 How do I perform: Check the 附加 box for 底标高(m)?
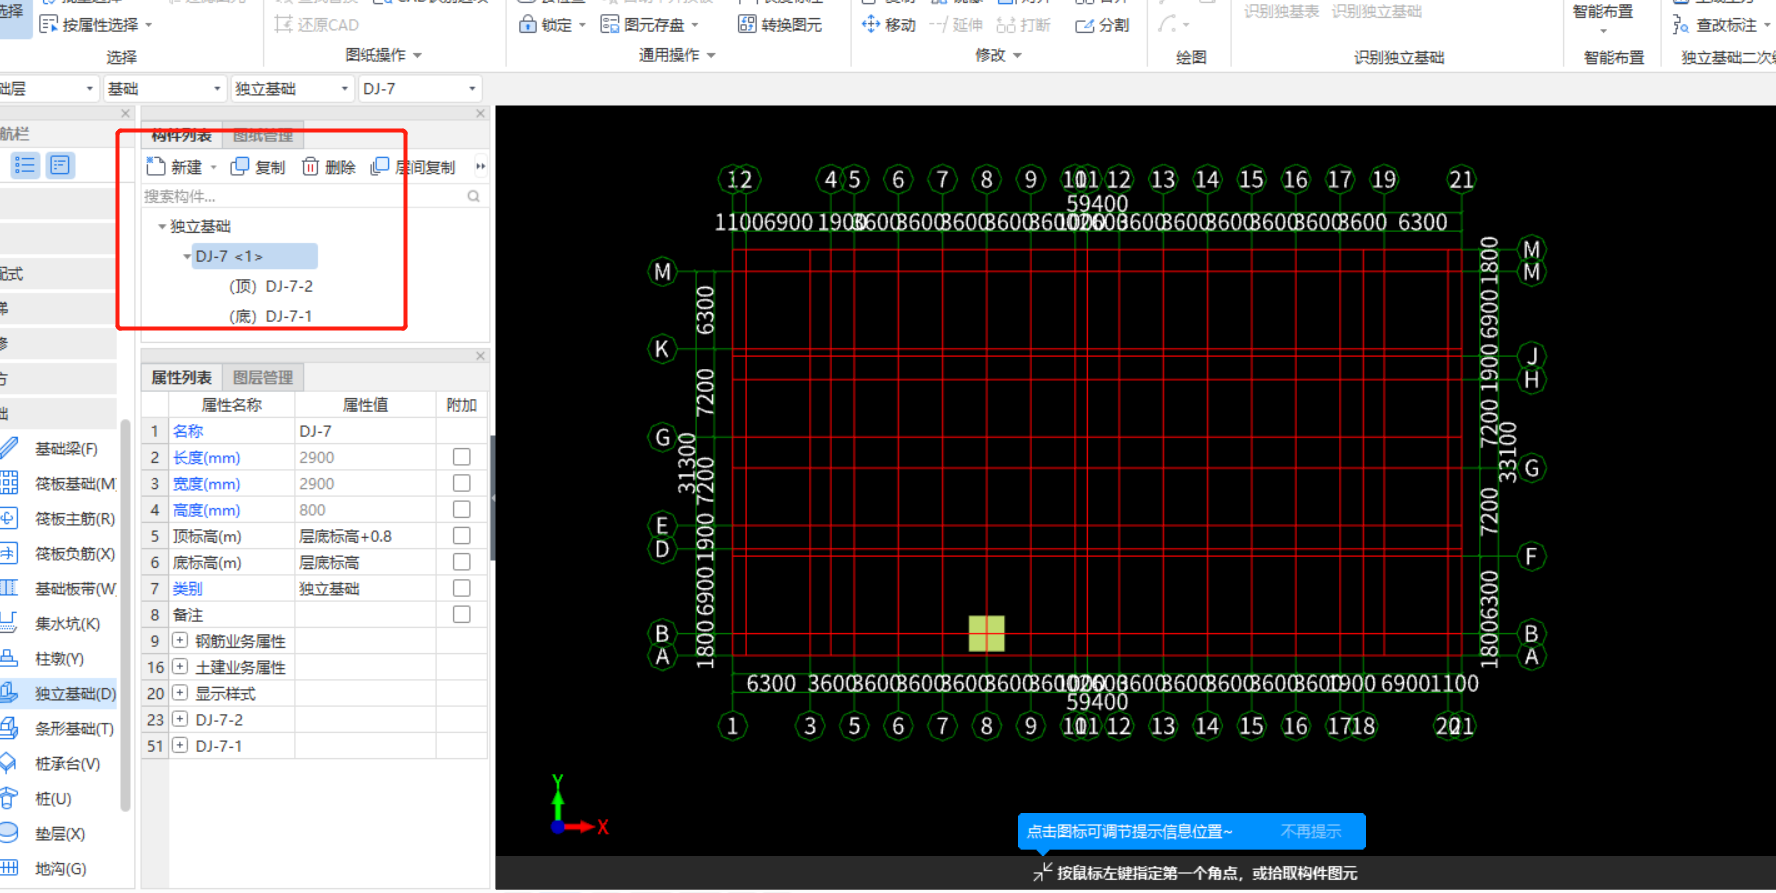point(461,562)
